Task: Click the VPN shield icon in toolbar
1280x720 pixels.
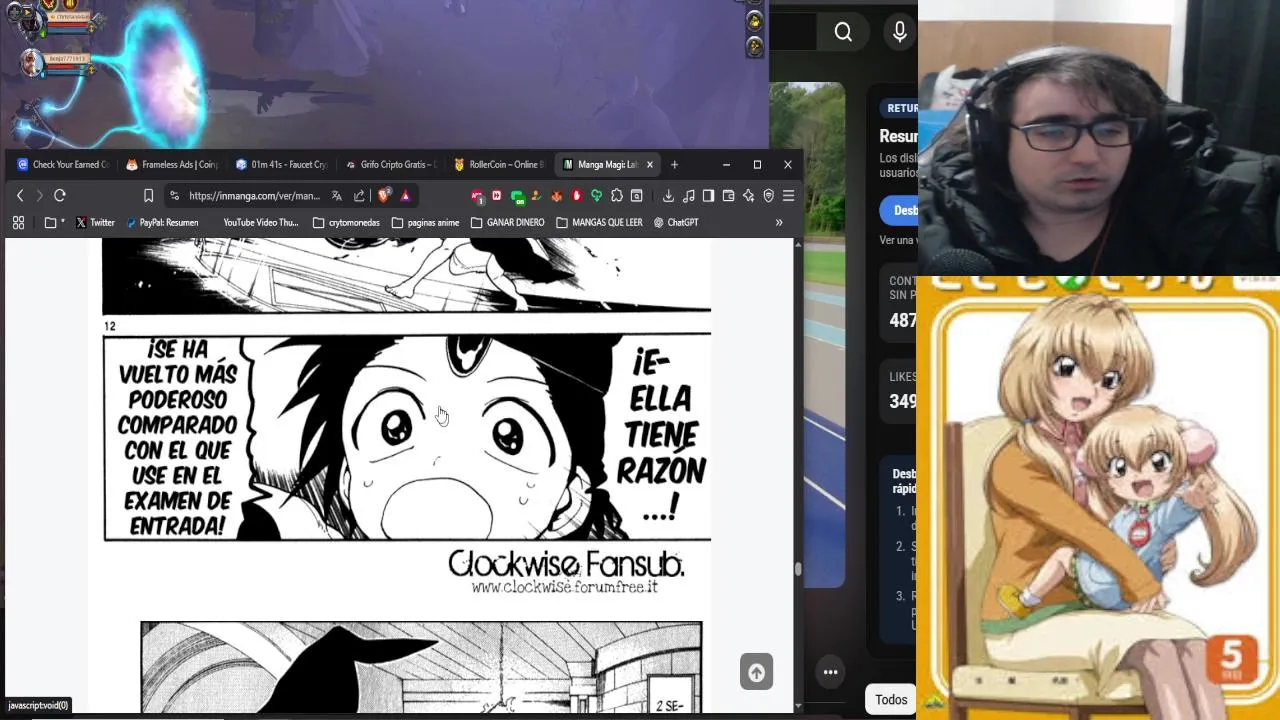Action: (768, 196)
